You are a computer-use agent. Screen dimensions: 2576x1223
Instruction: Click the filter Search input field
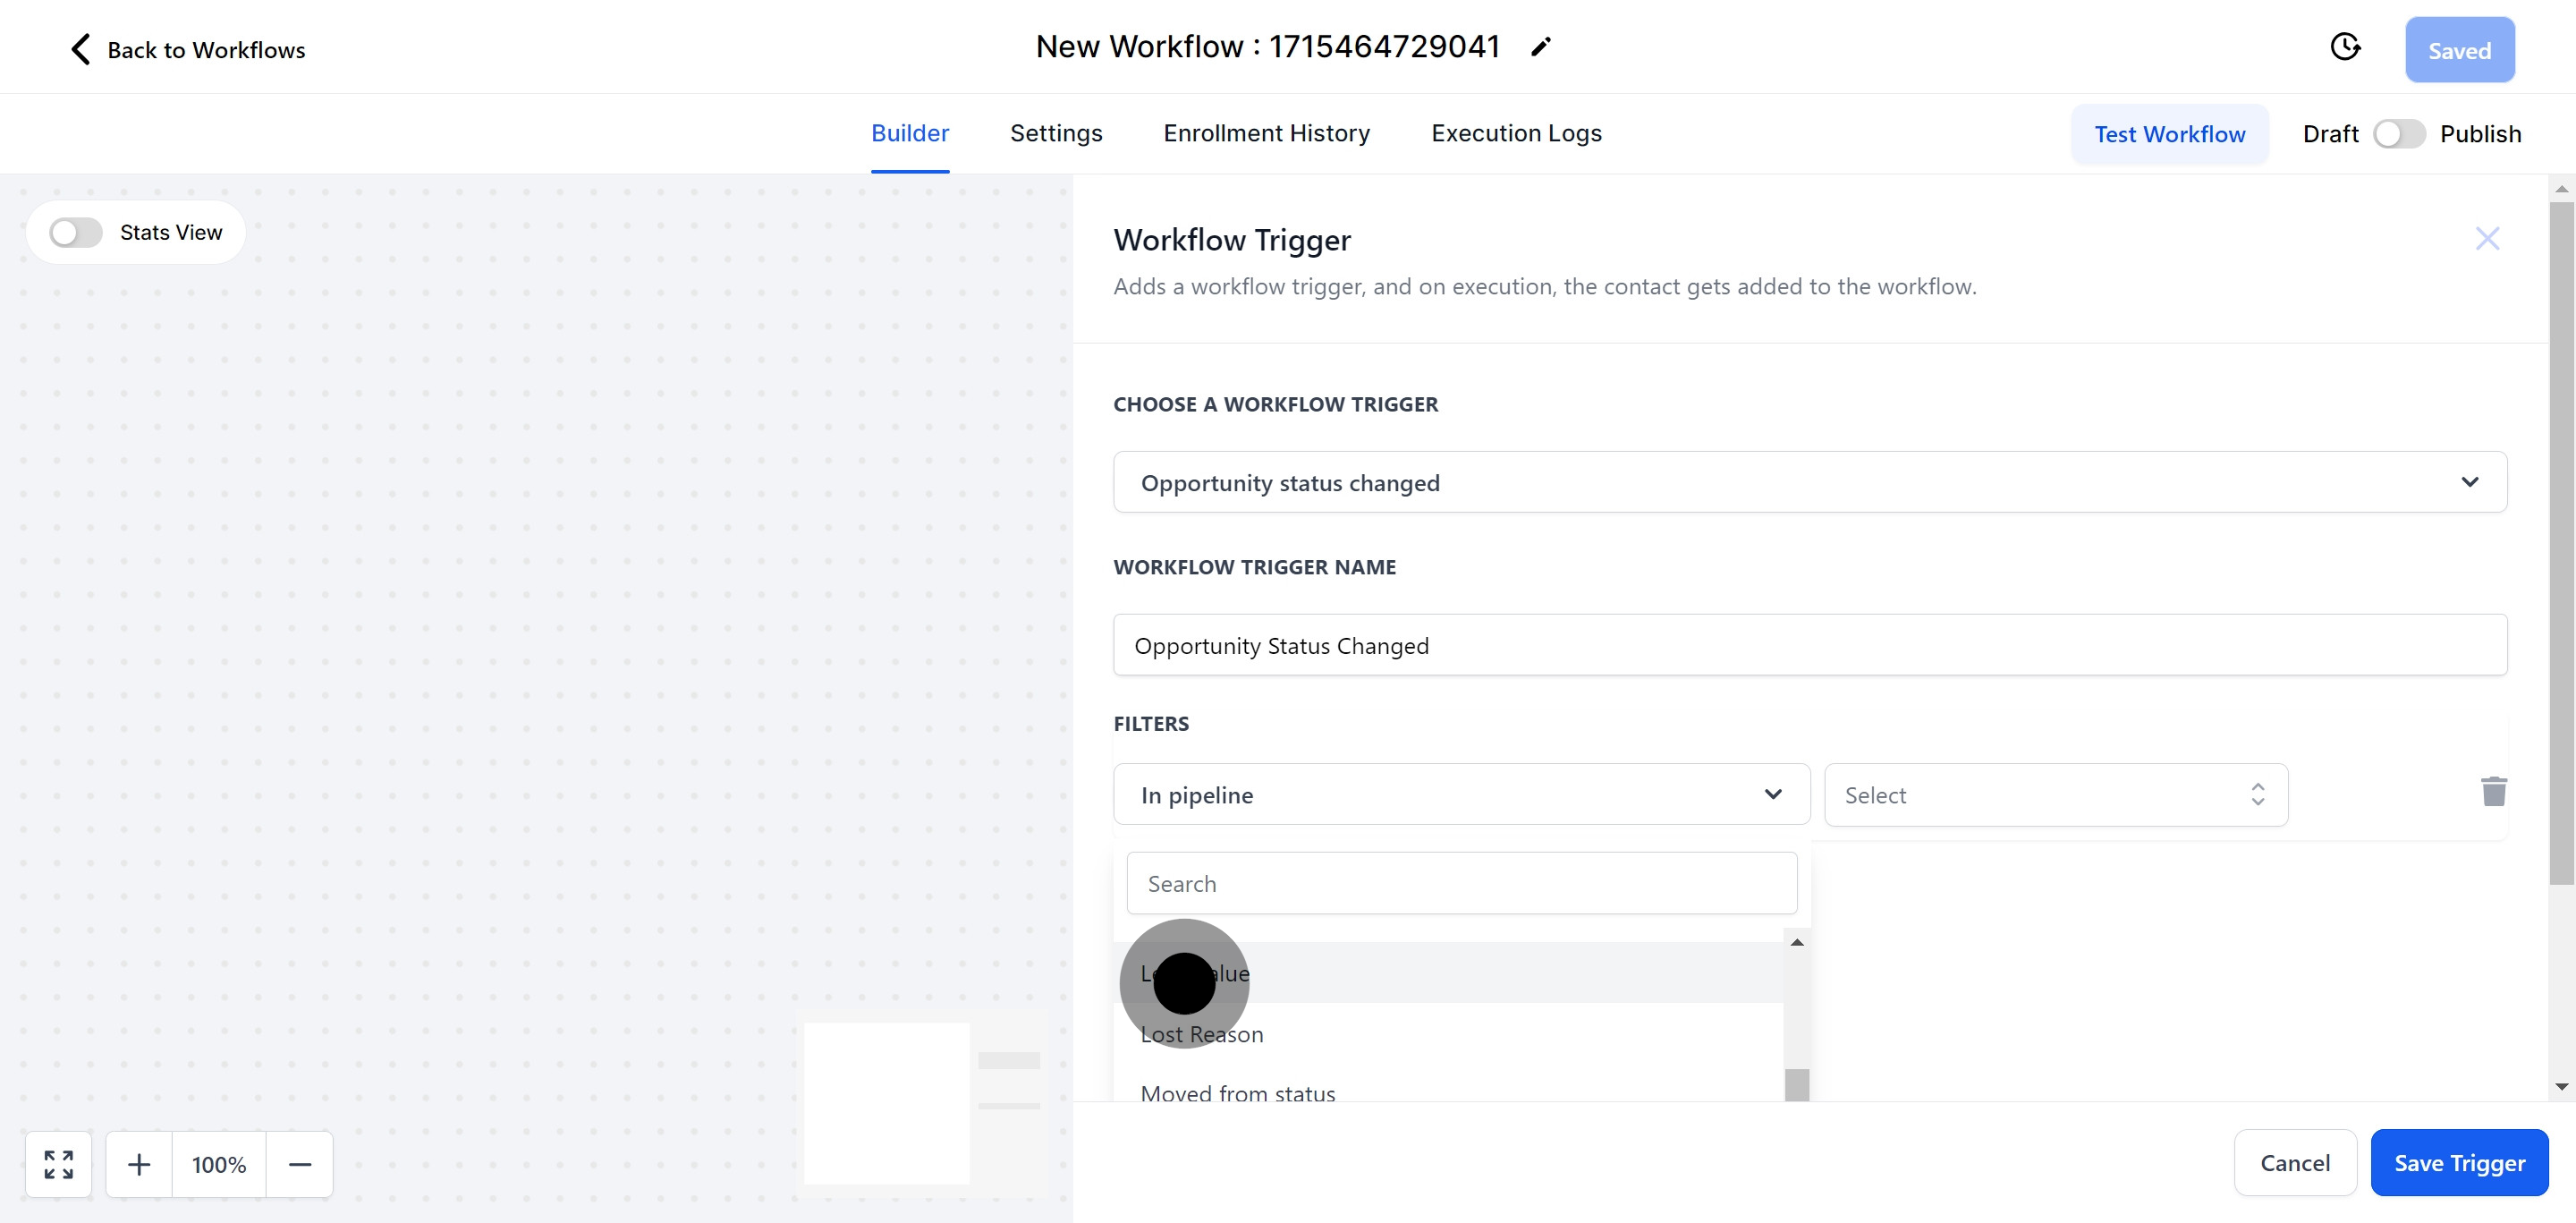pyautogui.click(x=1461, y=884)
